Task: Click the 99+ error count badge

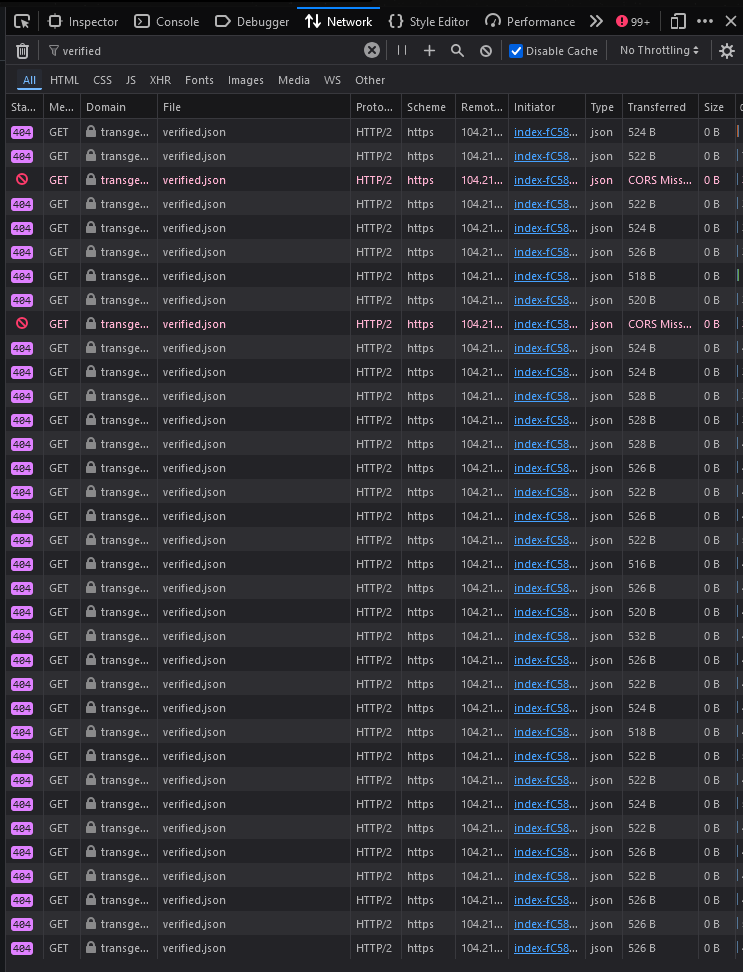Action: coord(633,22)
